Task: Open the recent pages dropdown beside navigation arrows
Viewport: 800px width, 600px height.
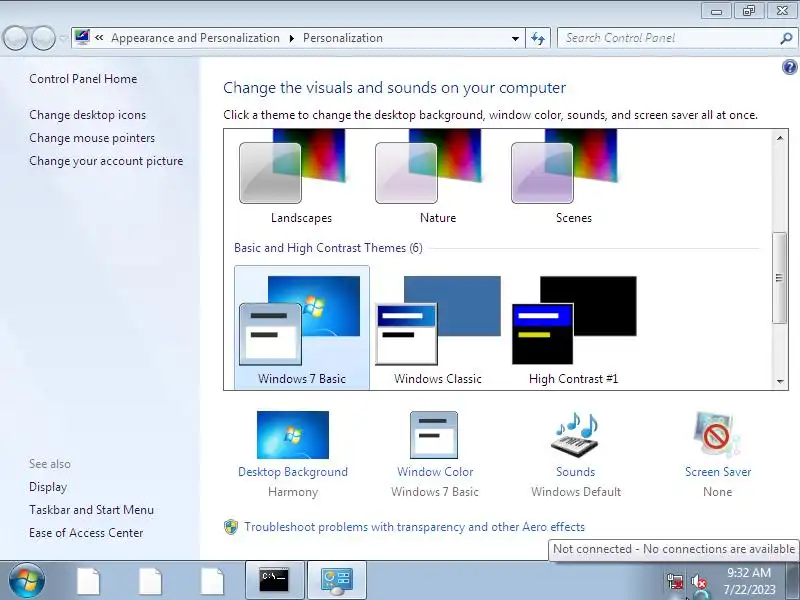Action: 63,38
